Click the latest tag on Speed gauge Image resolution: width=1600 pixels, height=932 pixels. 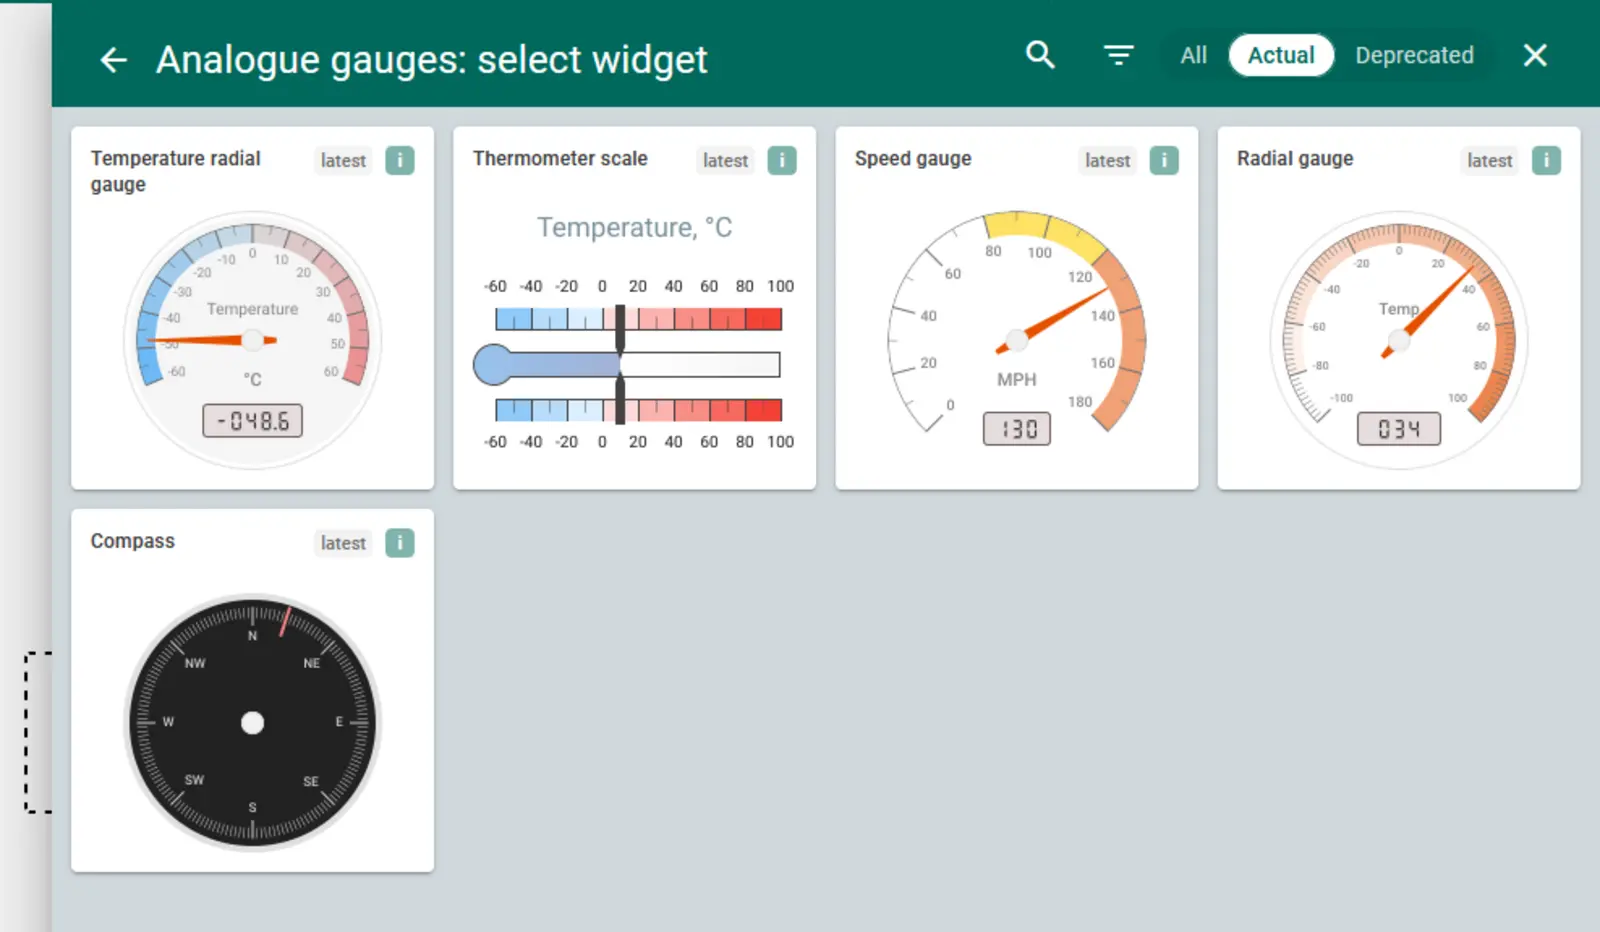pyautogui.click(x=1107, y=160)
